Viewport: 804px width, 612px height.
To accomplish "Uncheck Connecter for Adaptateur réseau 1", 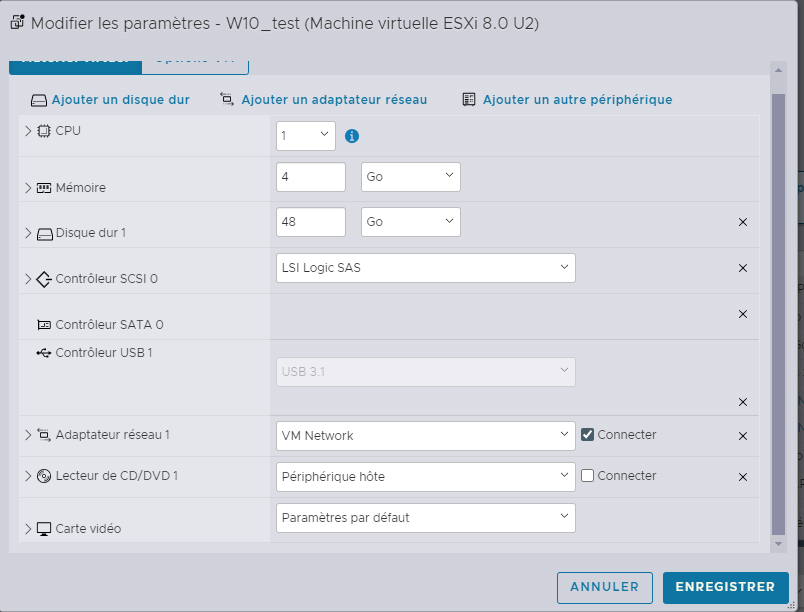I will point(588,435).
